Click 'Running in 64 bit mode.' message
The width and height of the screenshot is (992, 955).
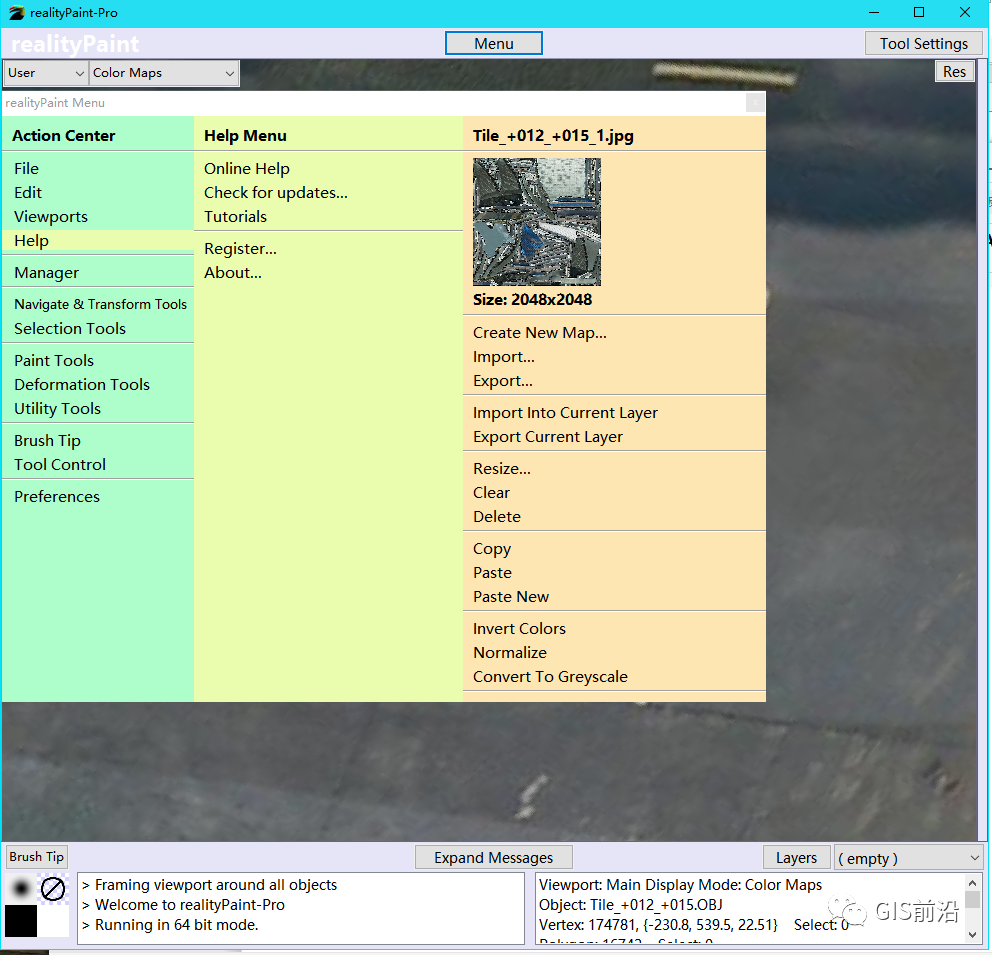[x=177, y=925]
